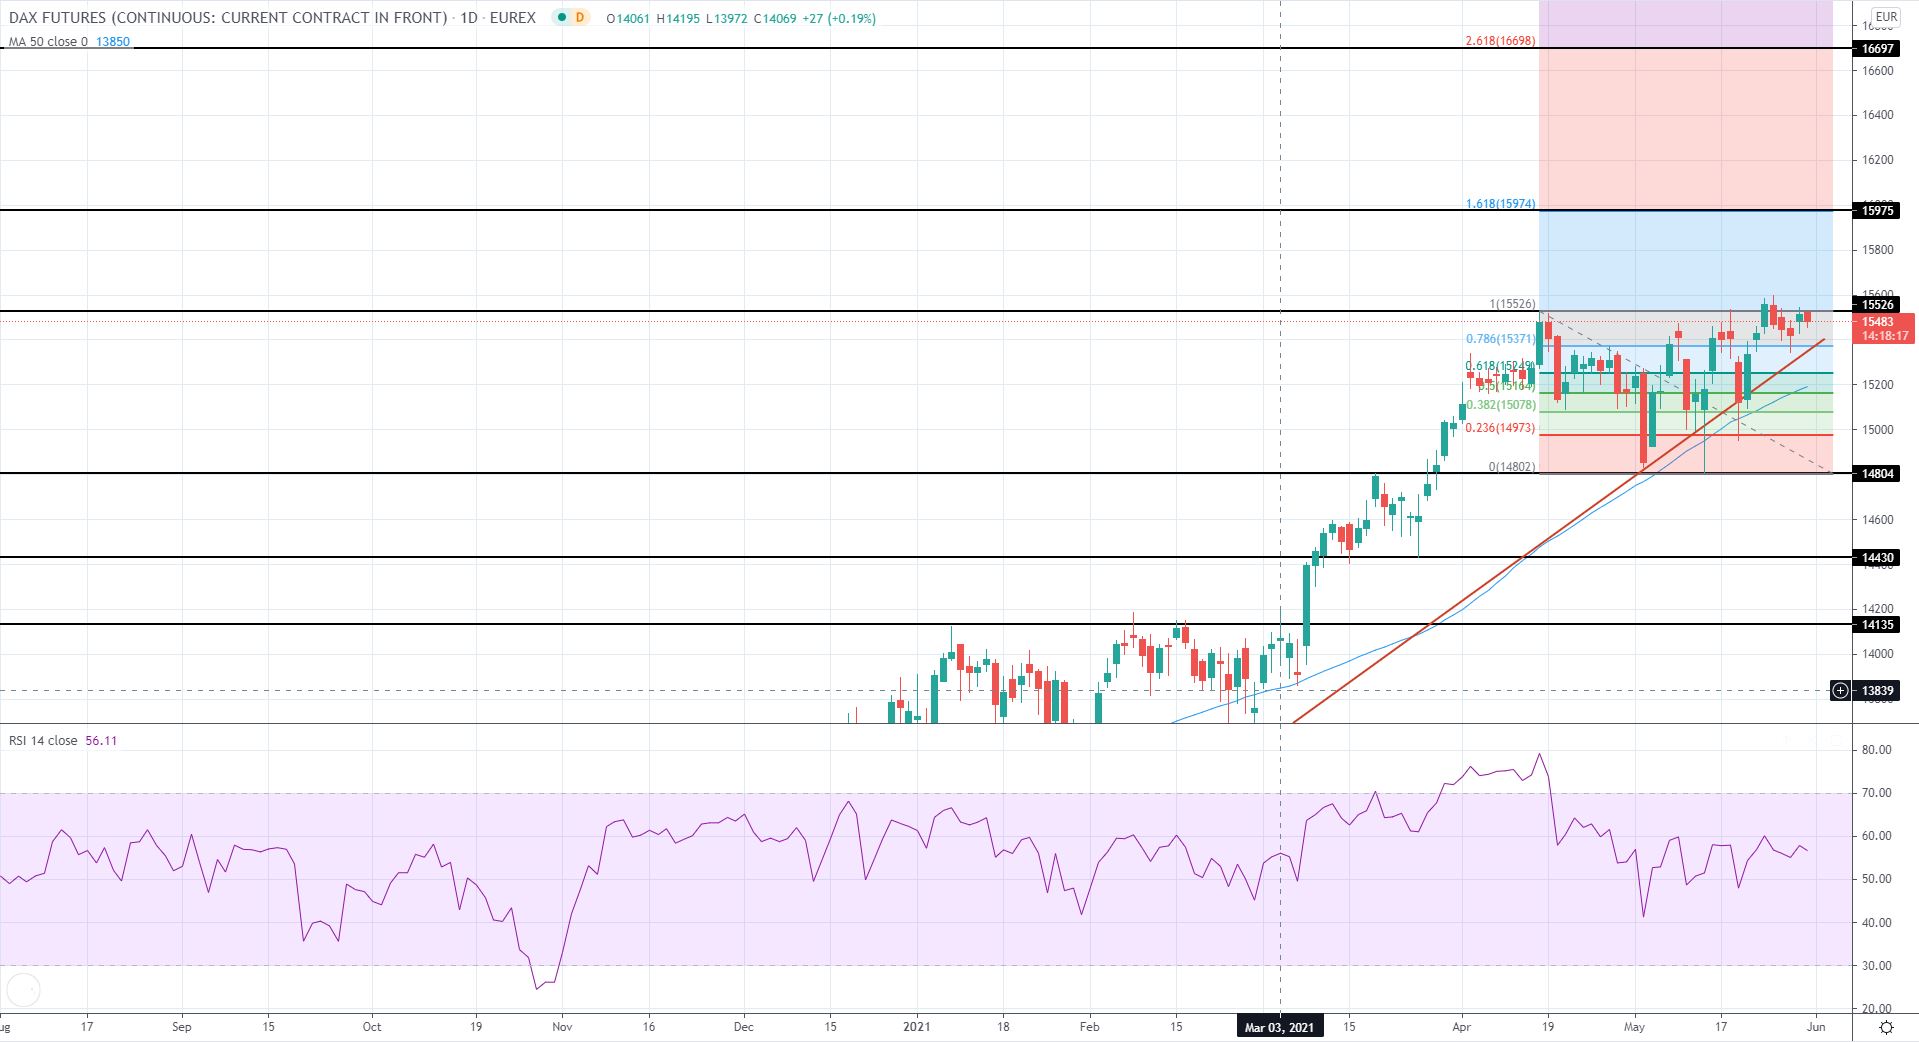
Task: Click the red 15483 current price label
Action: click(x=1884, y=329)
